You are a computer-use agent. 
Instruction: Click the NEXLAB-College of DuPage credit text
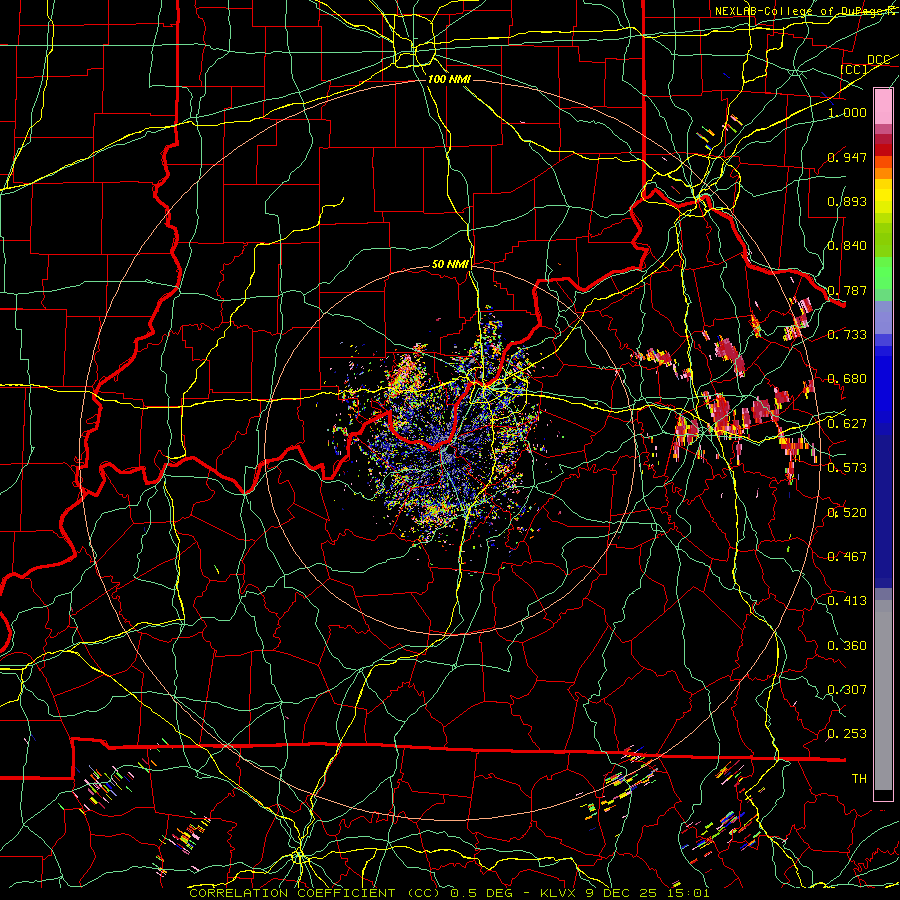pos(807,11)
